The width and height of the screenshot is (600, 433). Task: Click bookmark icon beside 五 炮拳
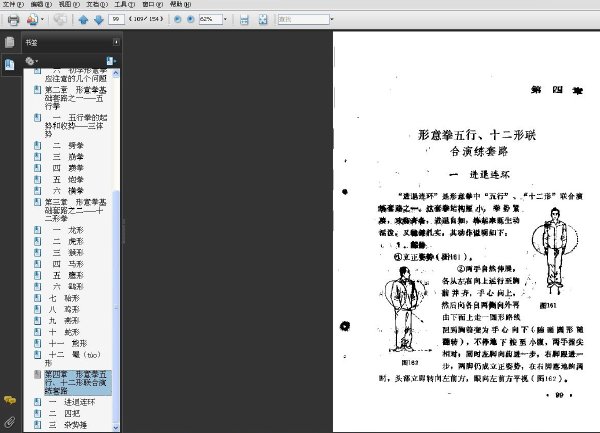(38, 179)
